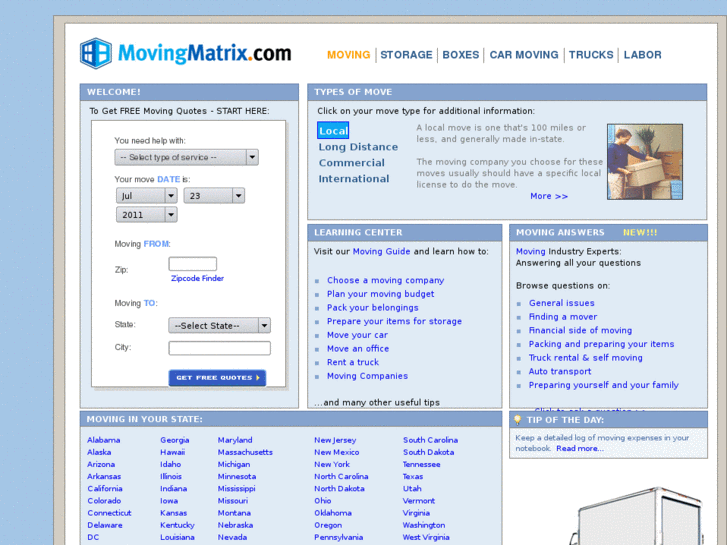Open the Pennsylvania state link
727x545 pixels.
[338, 538]
